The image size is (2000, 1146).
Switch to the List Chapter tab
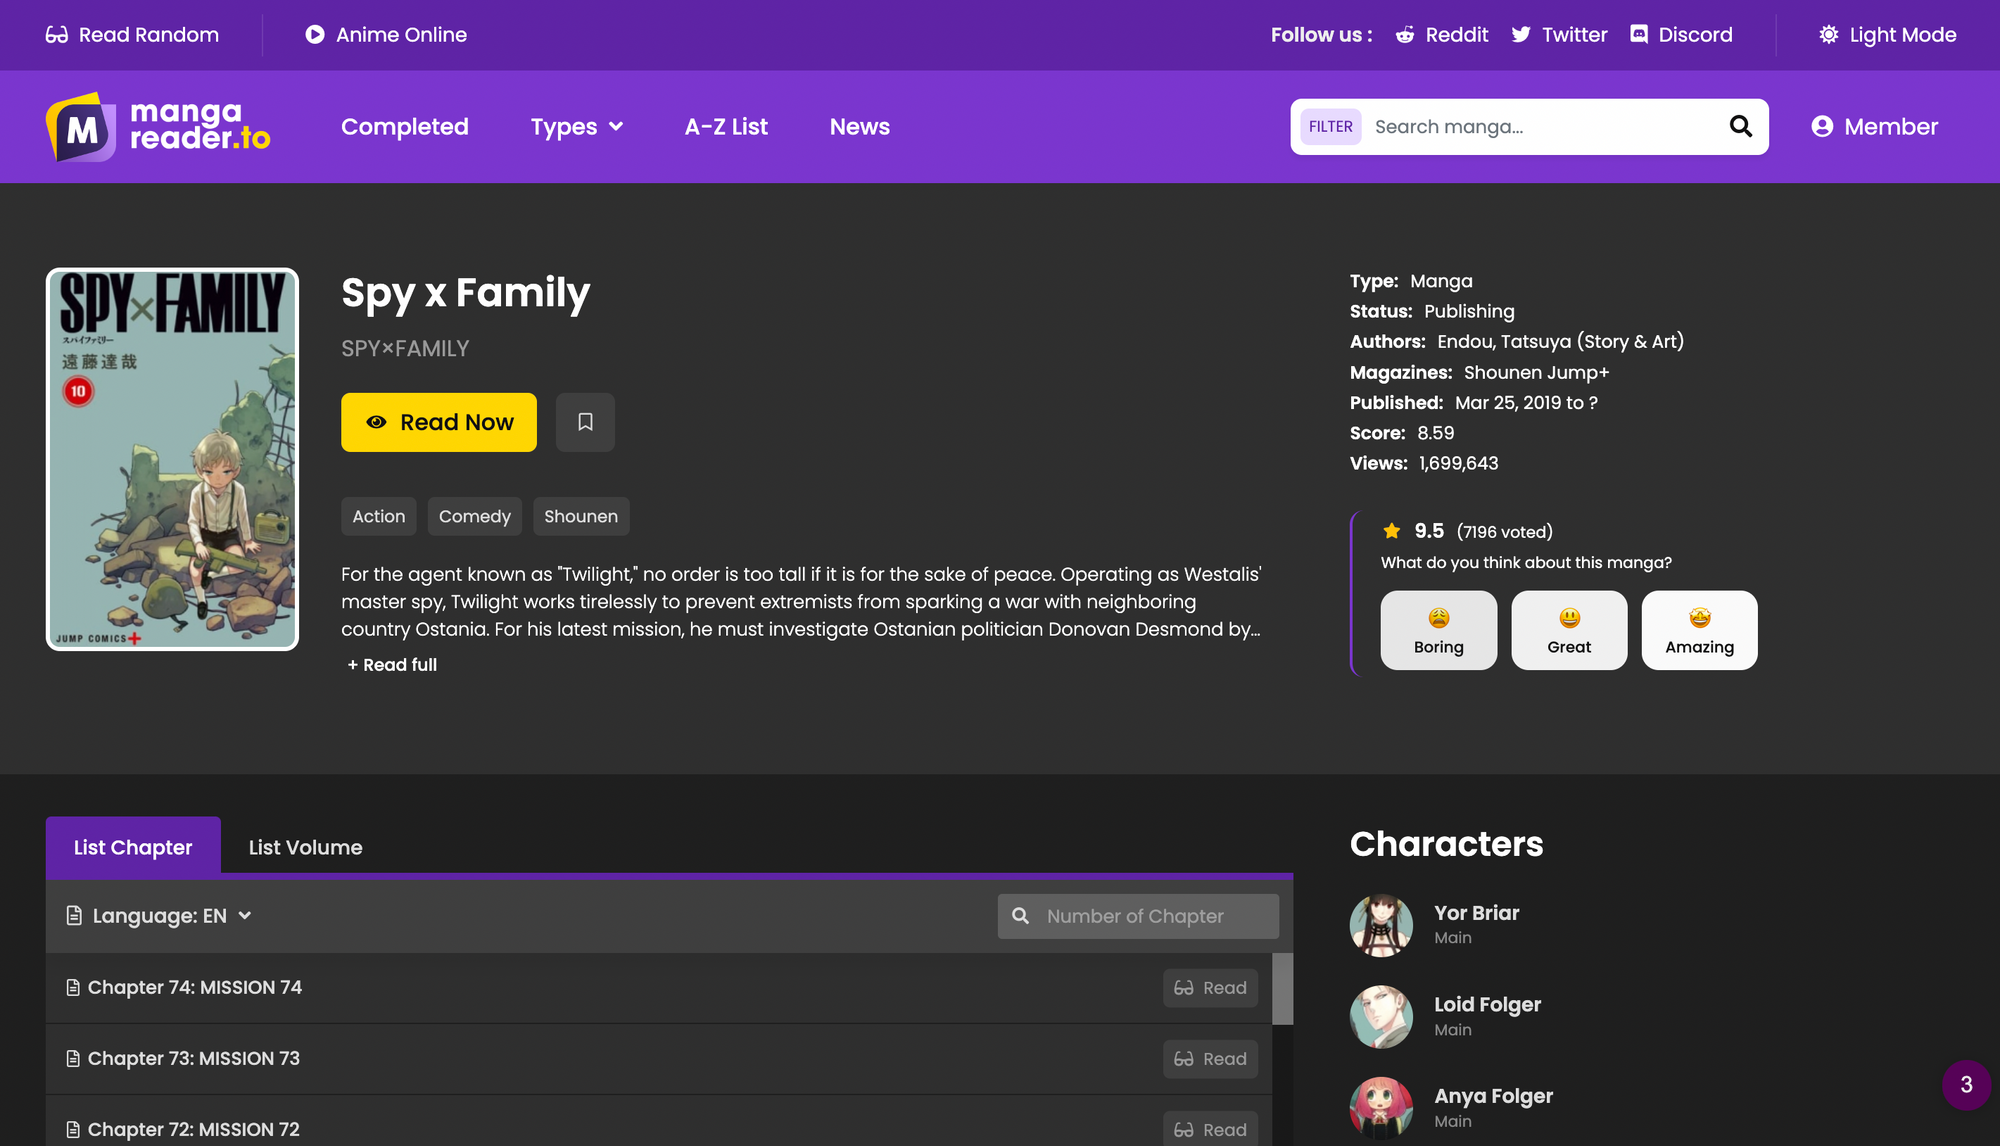(x=133, y=847)
